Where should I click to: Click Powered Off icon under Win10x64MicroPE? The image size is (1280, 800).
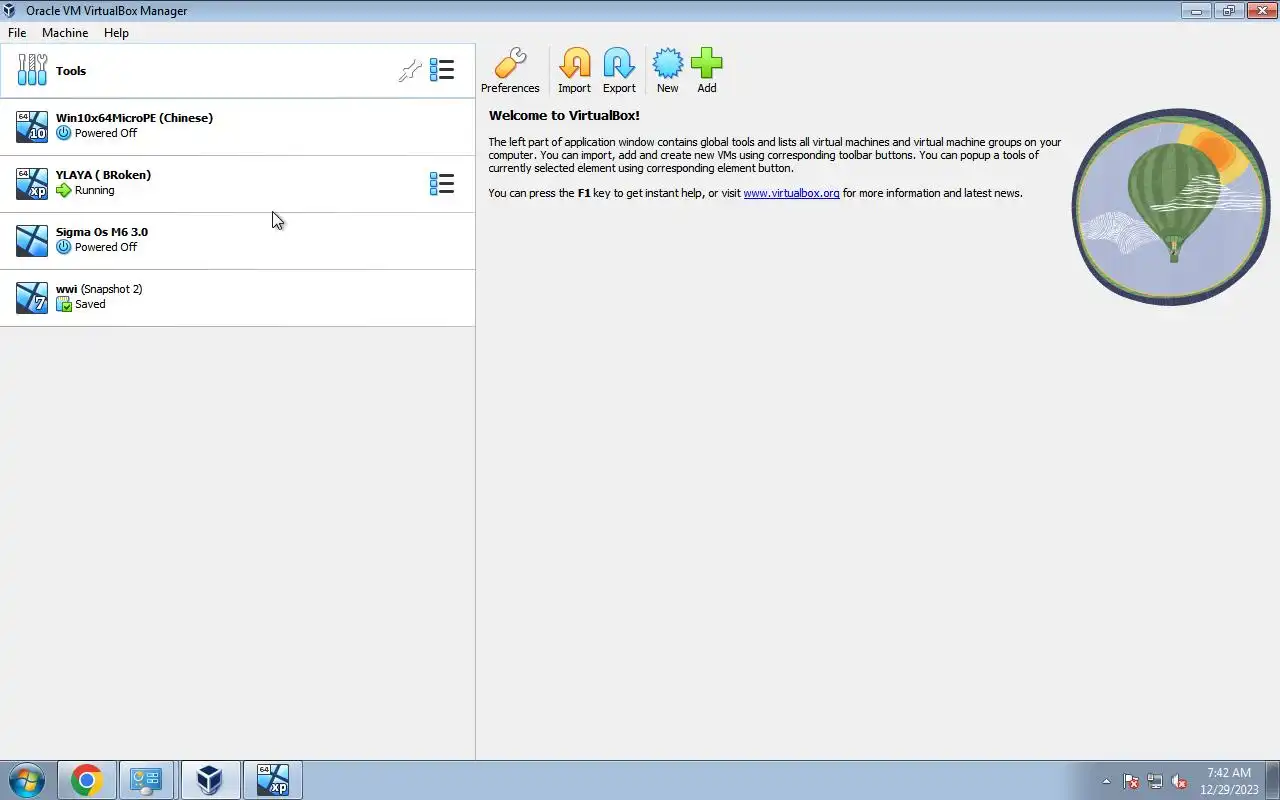64,133
